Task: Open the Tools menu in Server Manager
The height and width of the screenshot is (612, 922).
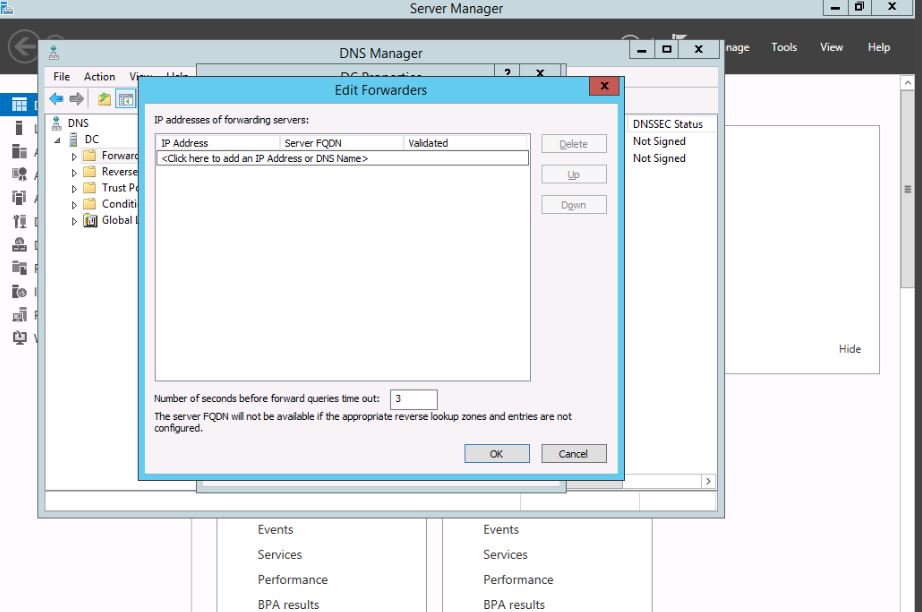Action: (784, 47)
